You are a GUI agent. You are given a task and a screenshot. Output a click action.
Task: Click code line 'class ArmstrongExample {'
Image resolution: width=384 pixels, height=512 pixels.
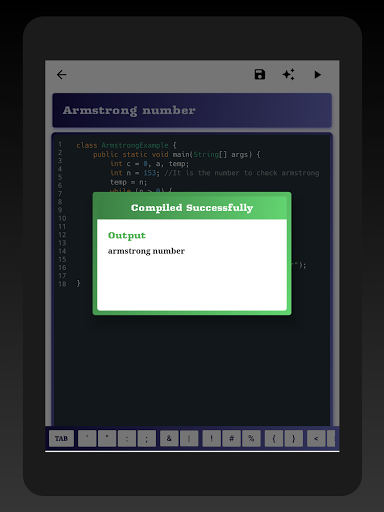point(126,145)
